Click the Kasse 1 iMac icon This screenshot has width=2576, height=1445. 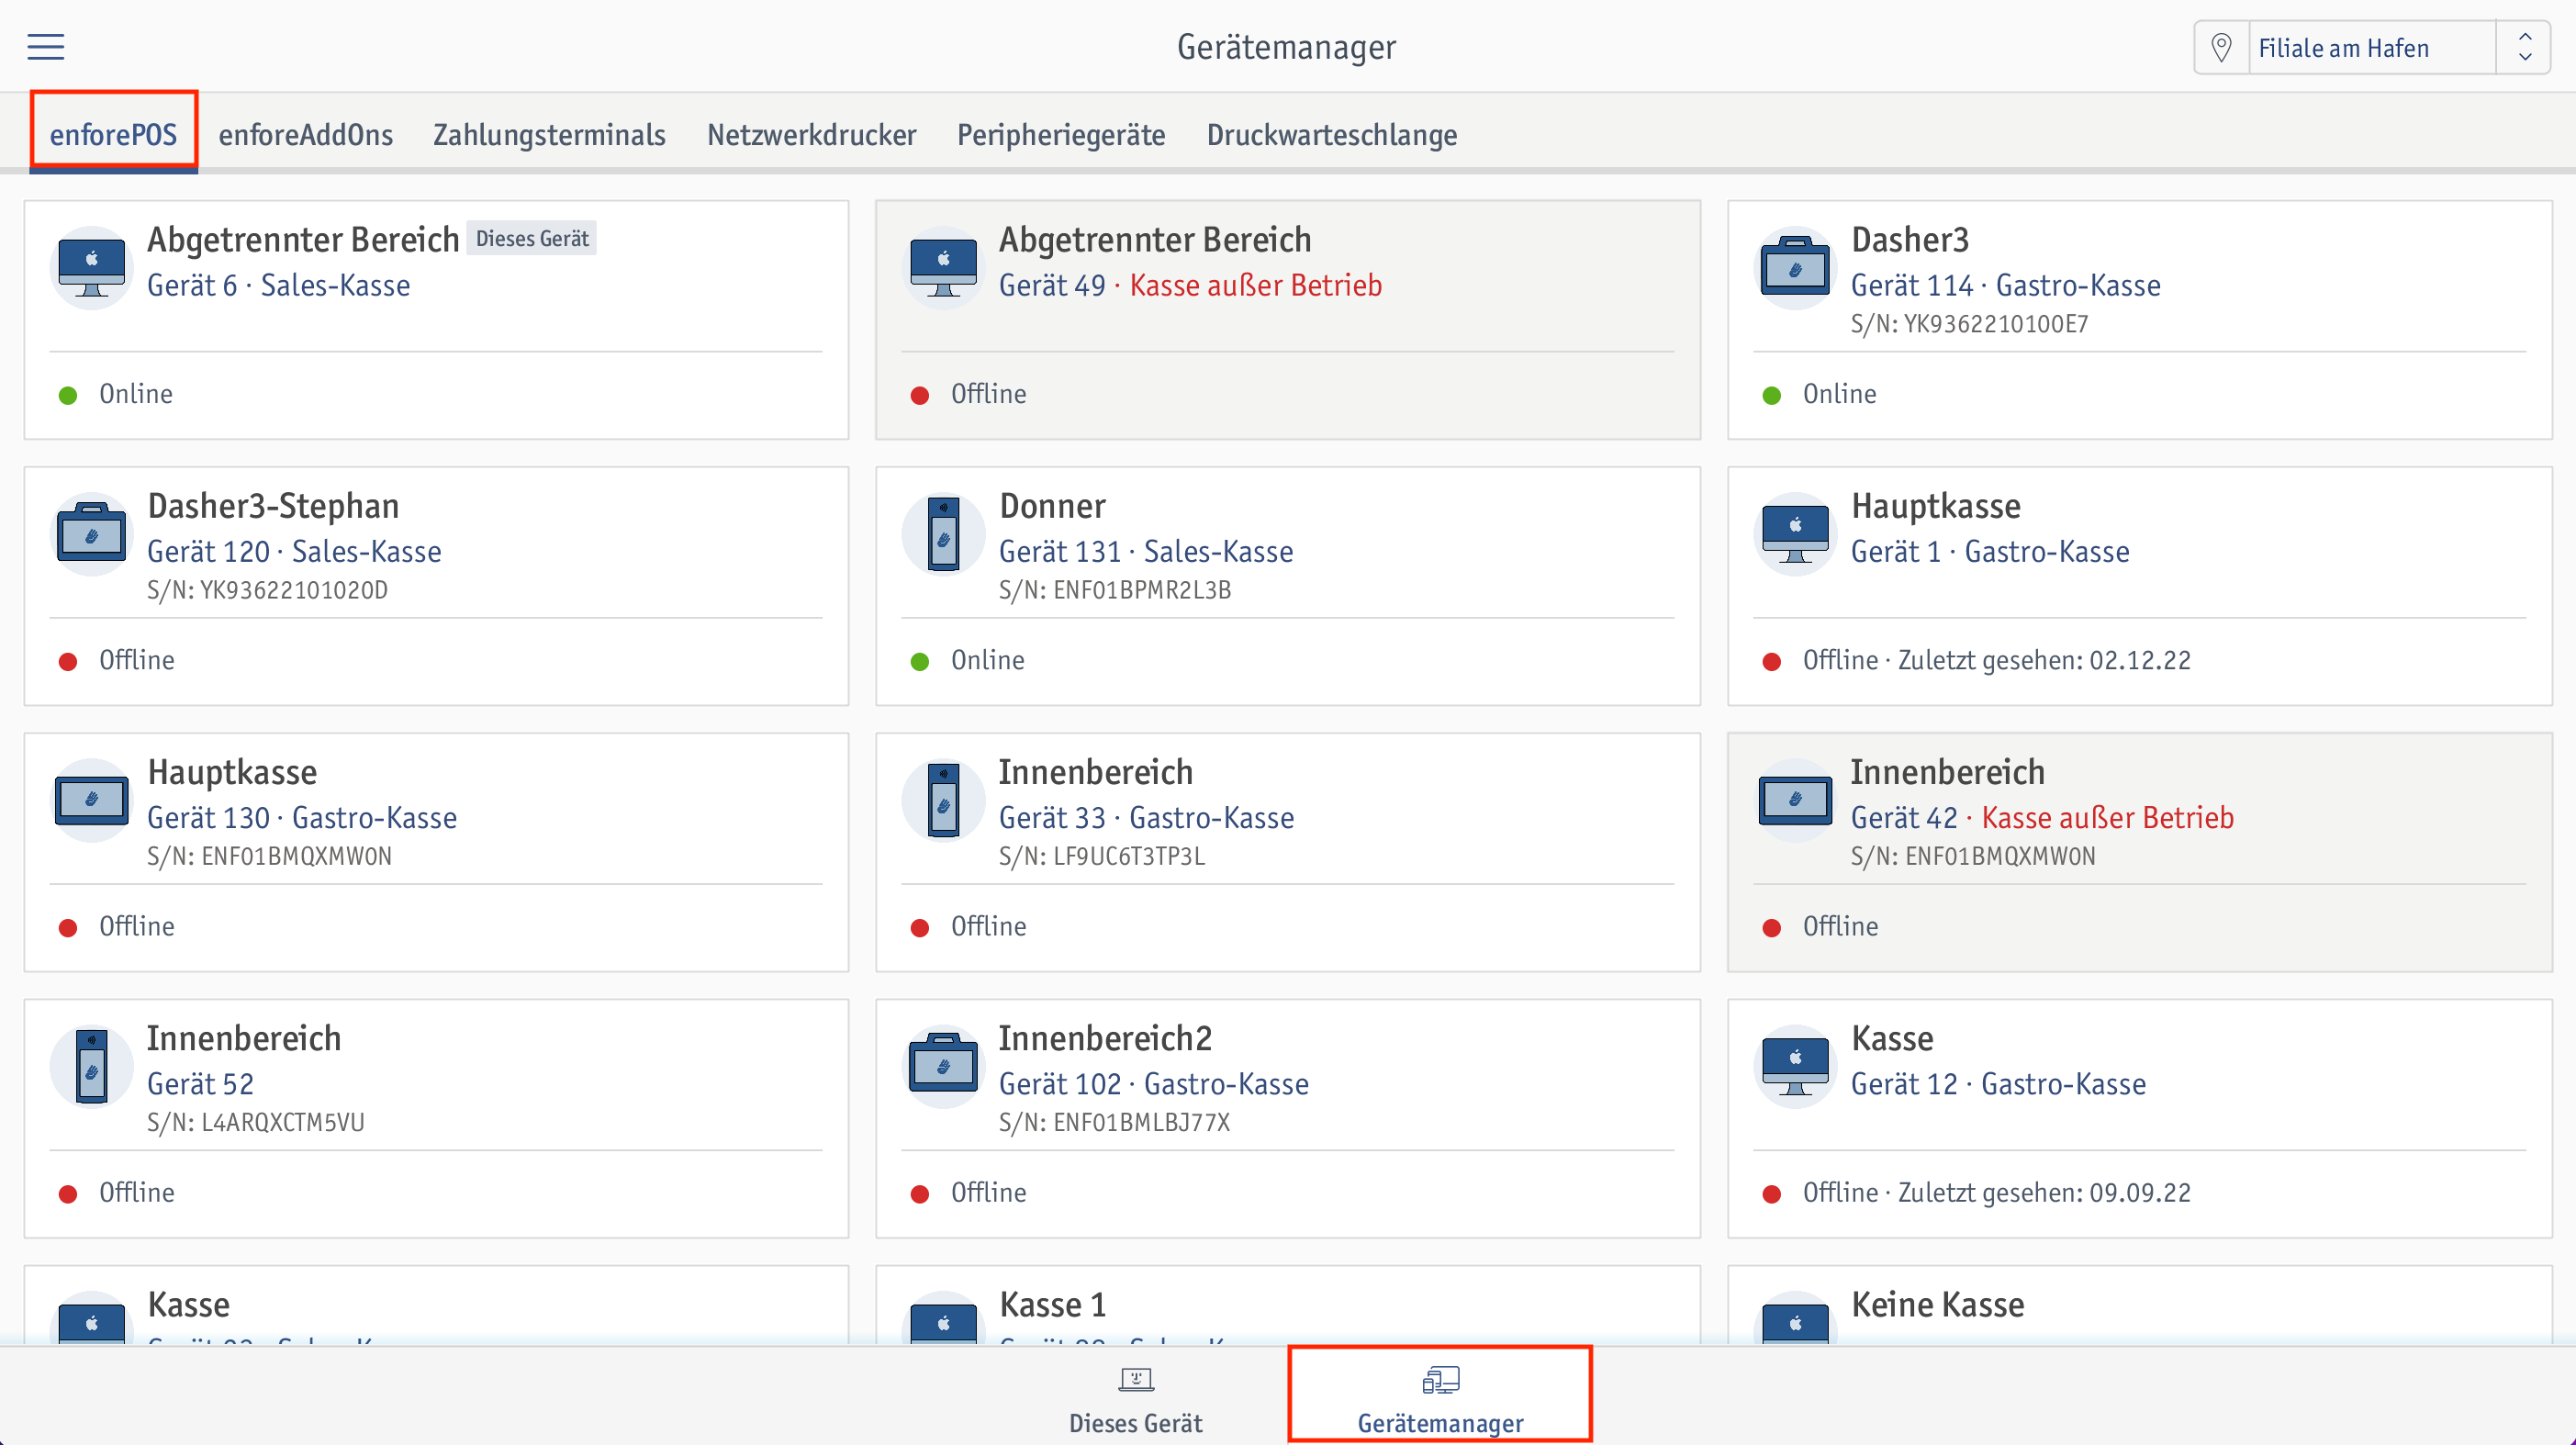[x=943, y=1319]
